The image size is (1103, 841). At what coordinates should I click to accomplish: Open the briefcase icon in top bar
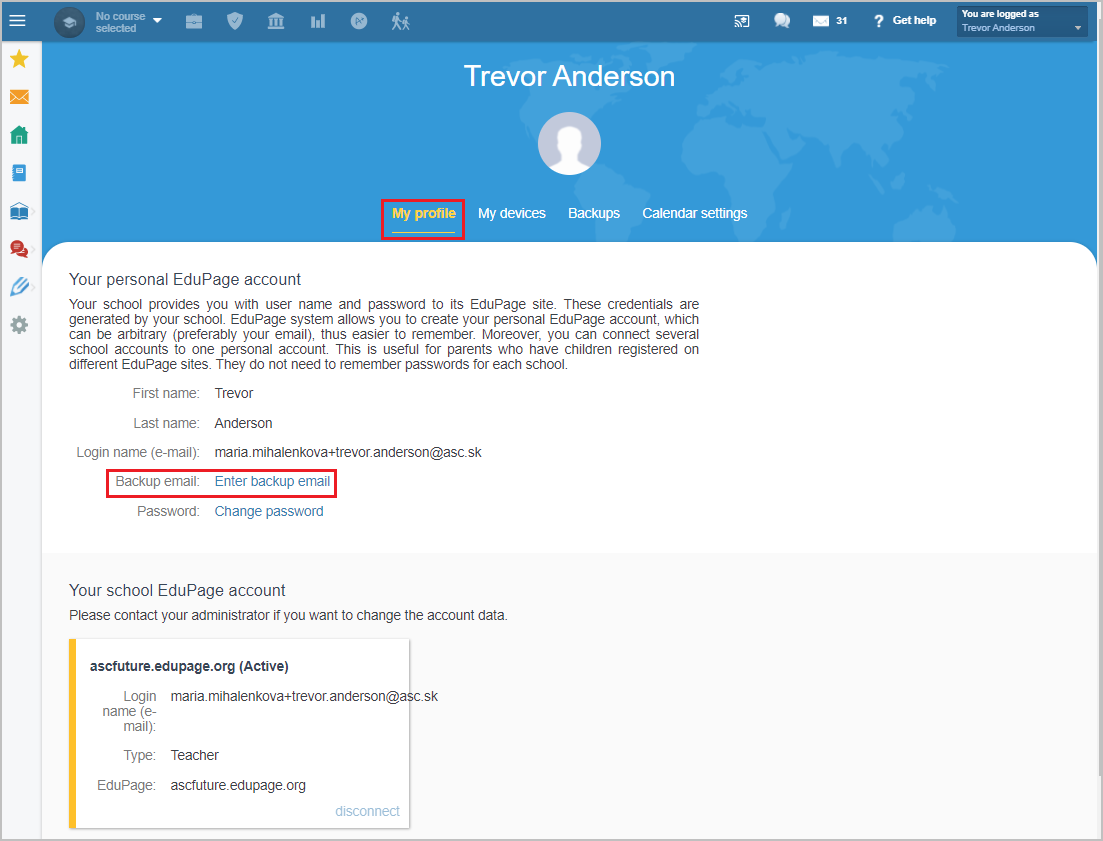[194, 22]
